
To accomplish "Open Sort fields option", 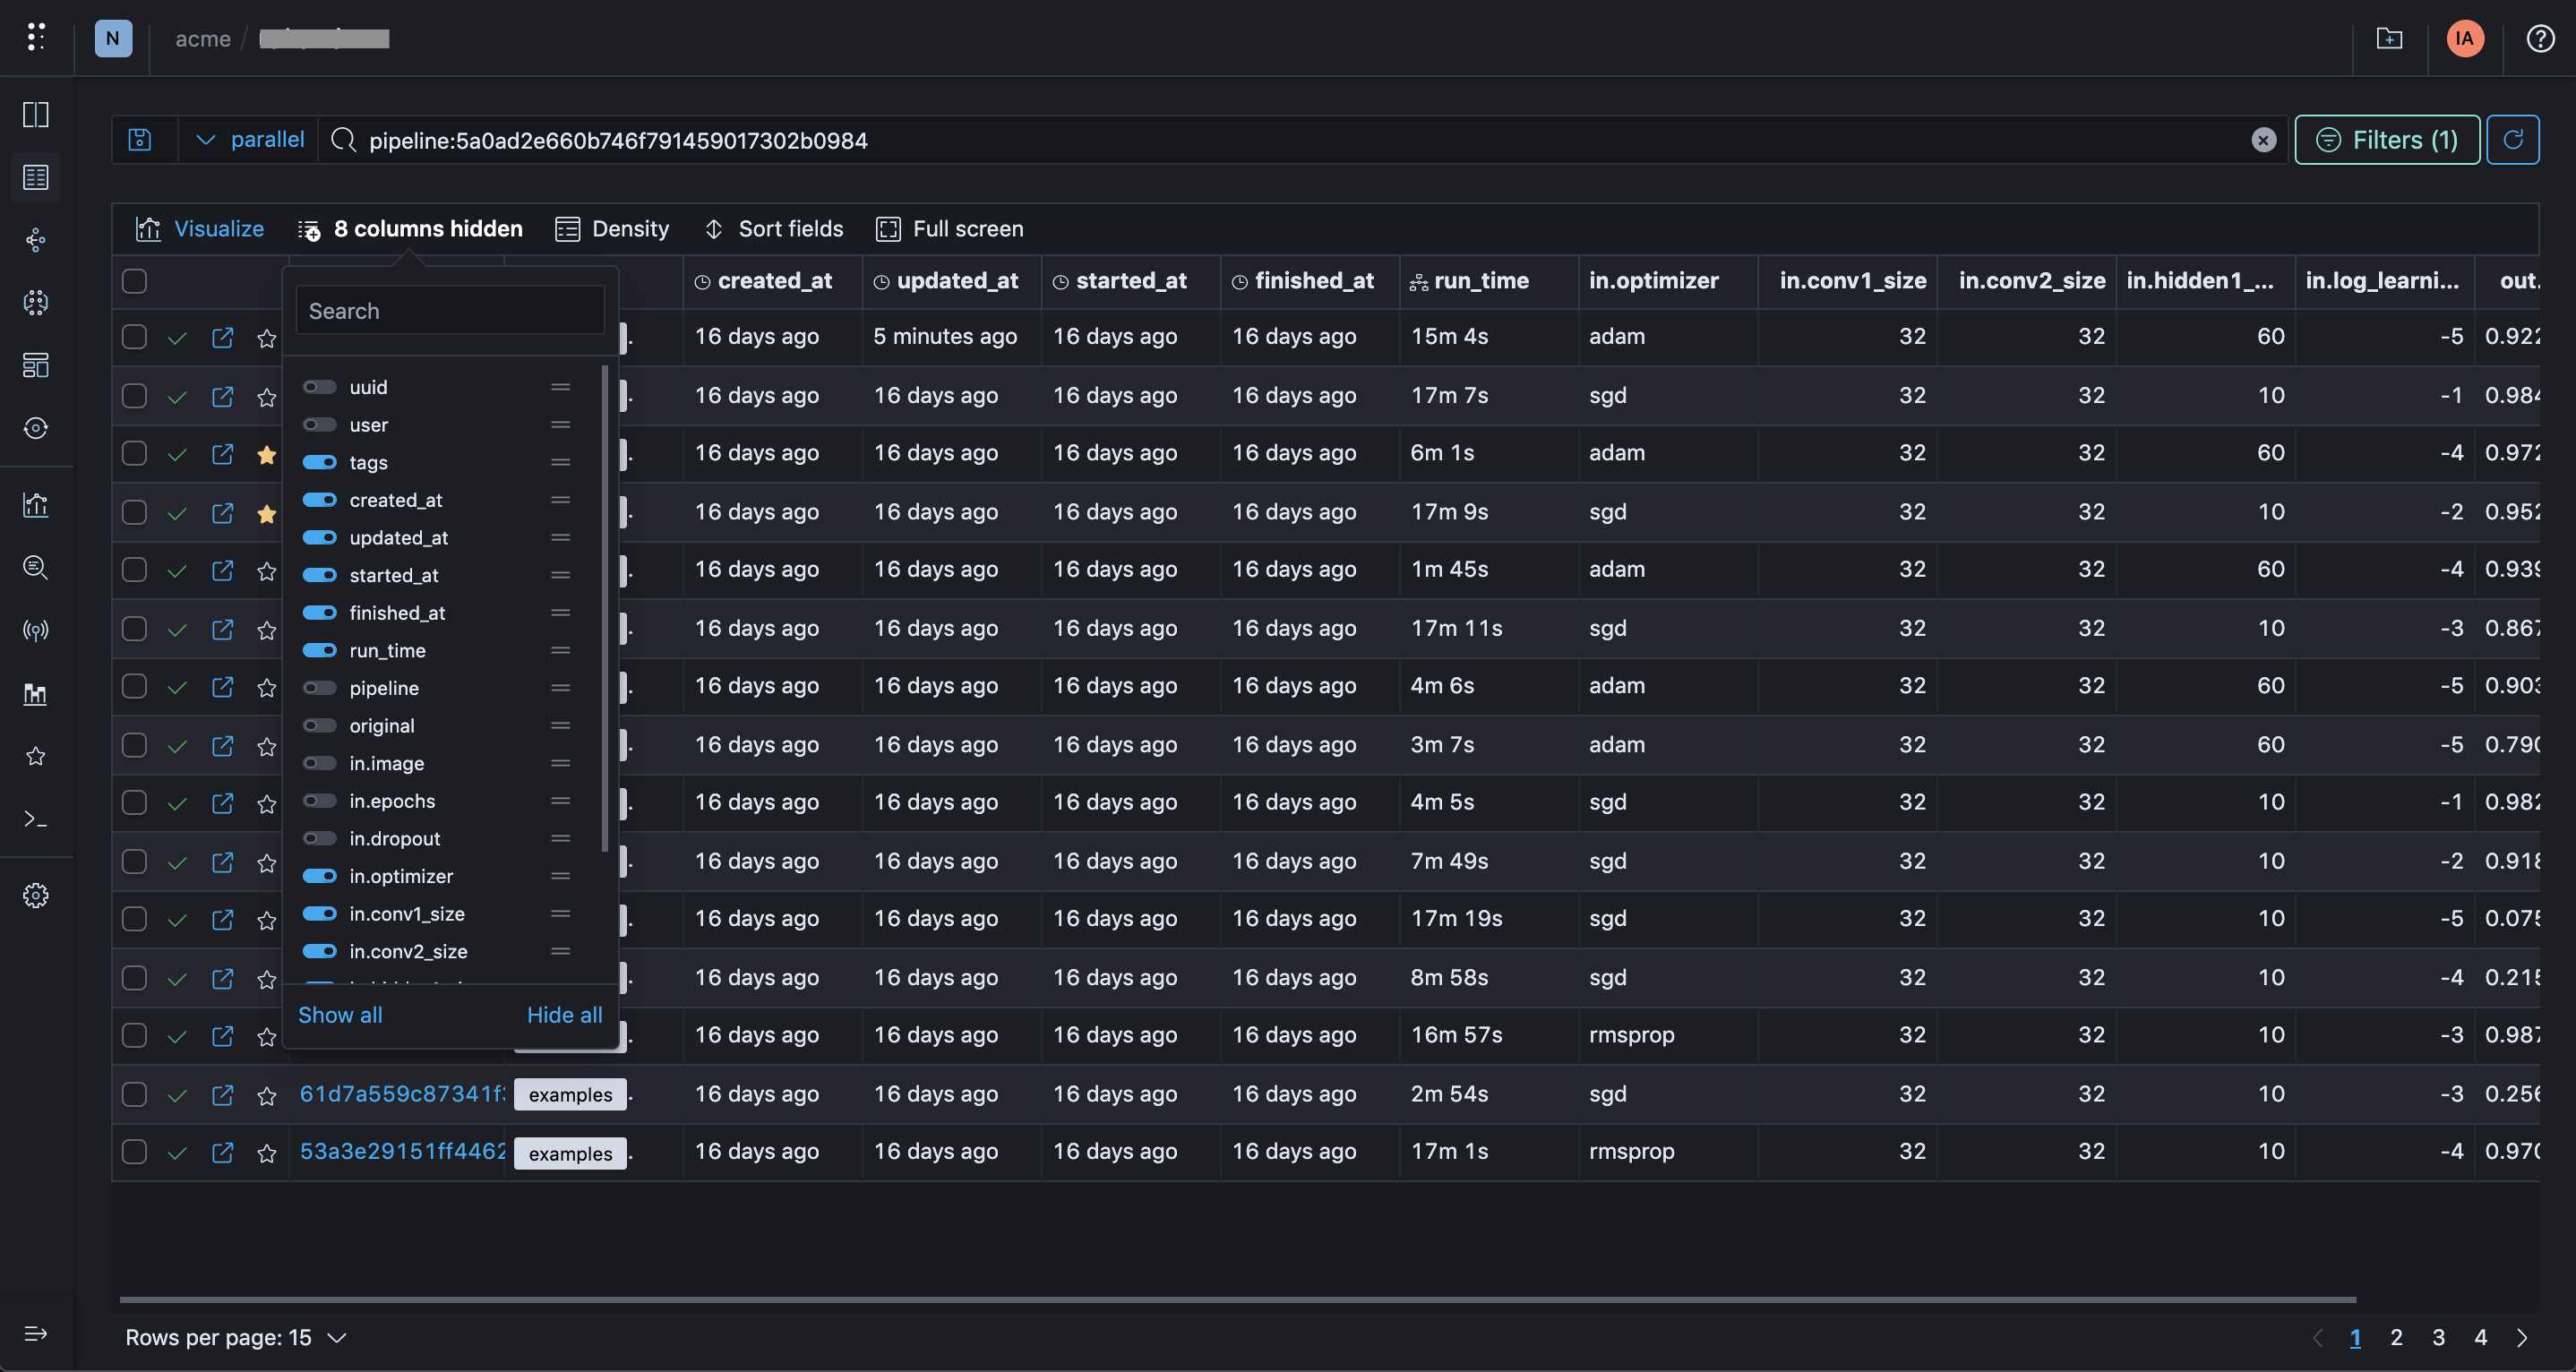I will coord(773,229).
